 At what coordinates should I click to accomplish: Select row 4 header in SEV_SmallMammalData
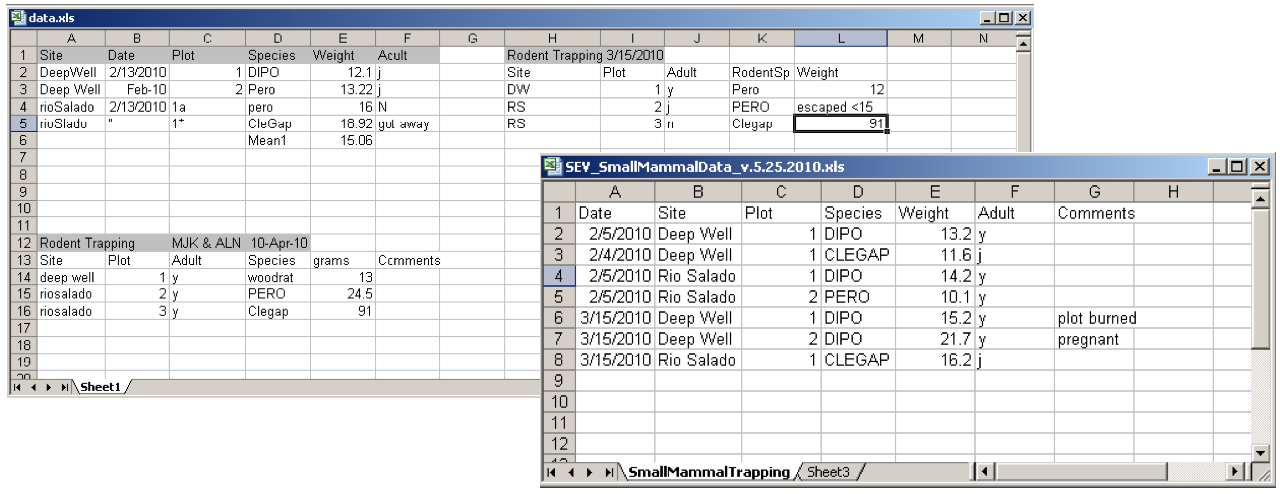click(559, 276)
